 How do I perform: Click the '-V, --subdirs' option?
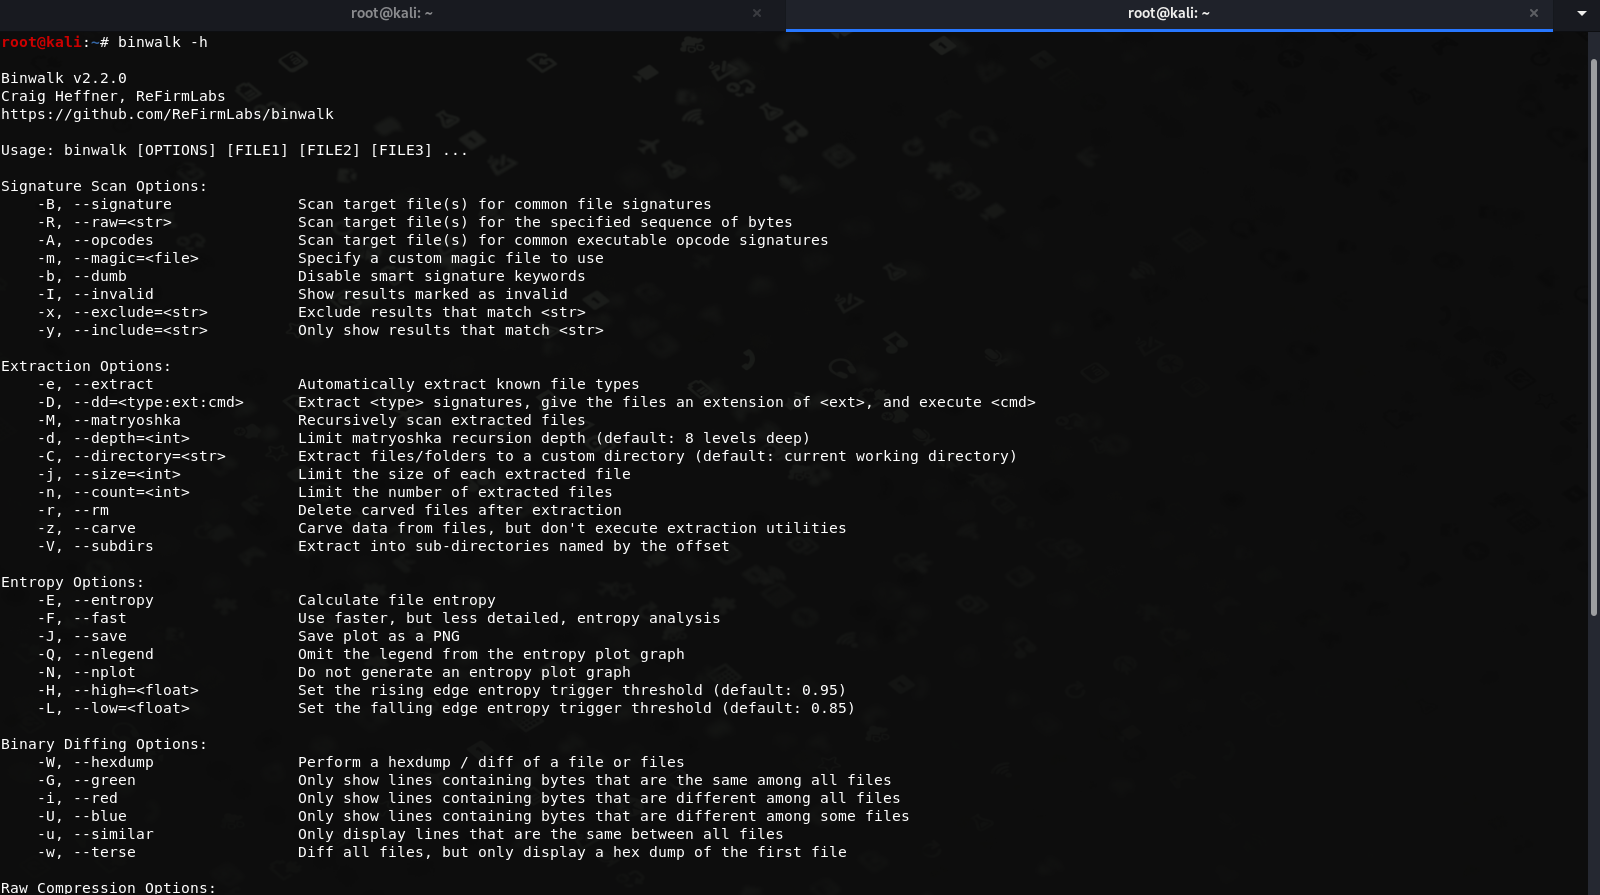96,546
